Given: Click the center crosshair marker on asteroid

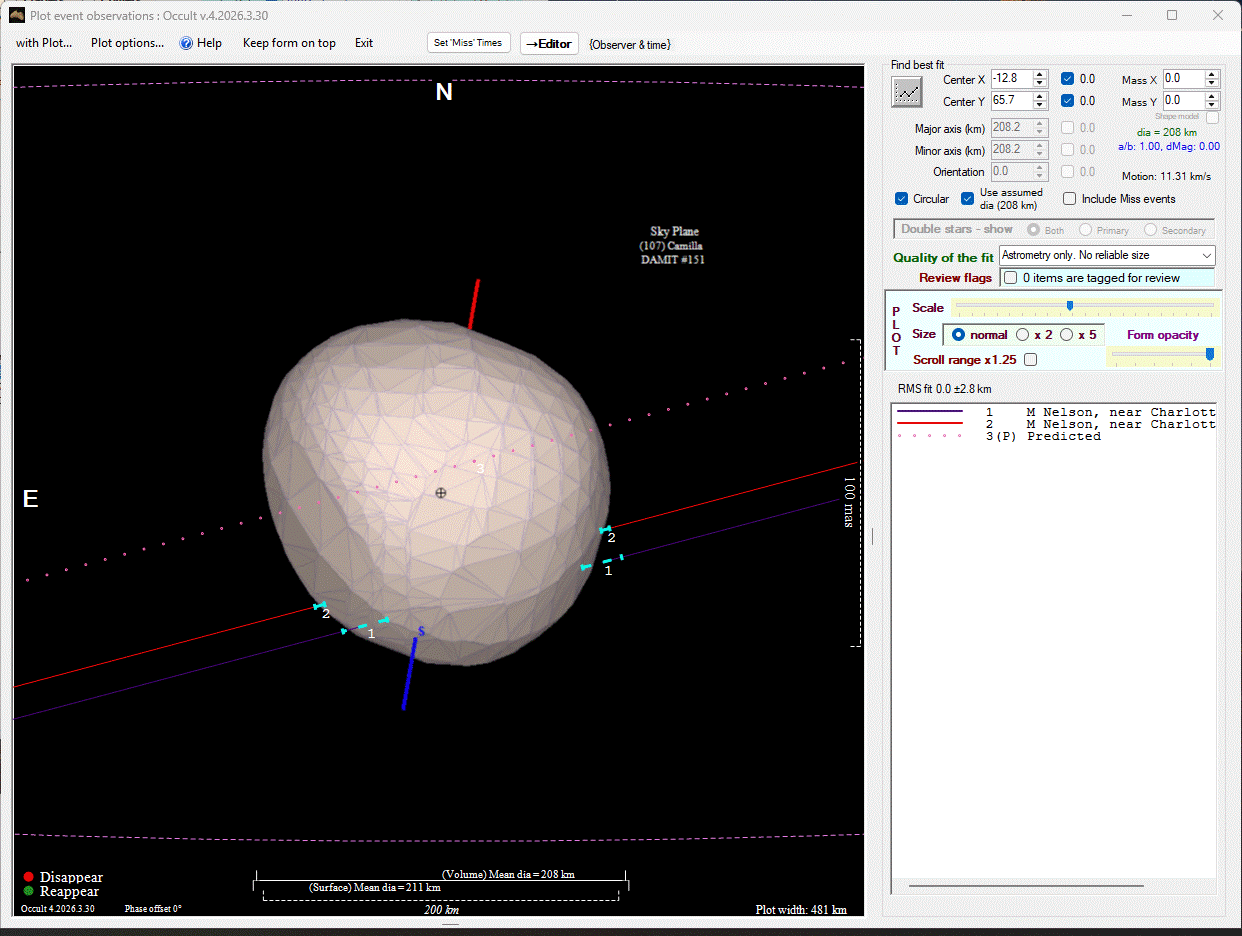Looking at the screenshot, I should (x=440, y=492).
